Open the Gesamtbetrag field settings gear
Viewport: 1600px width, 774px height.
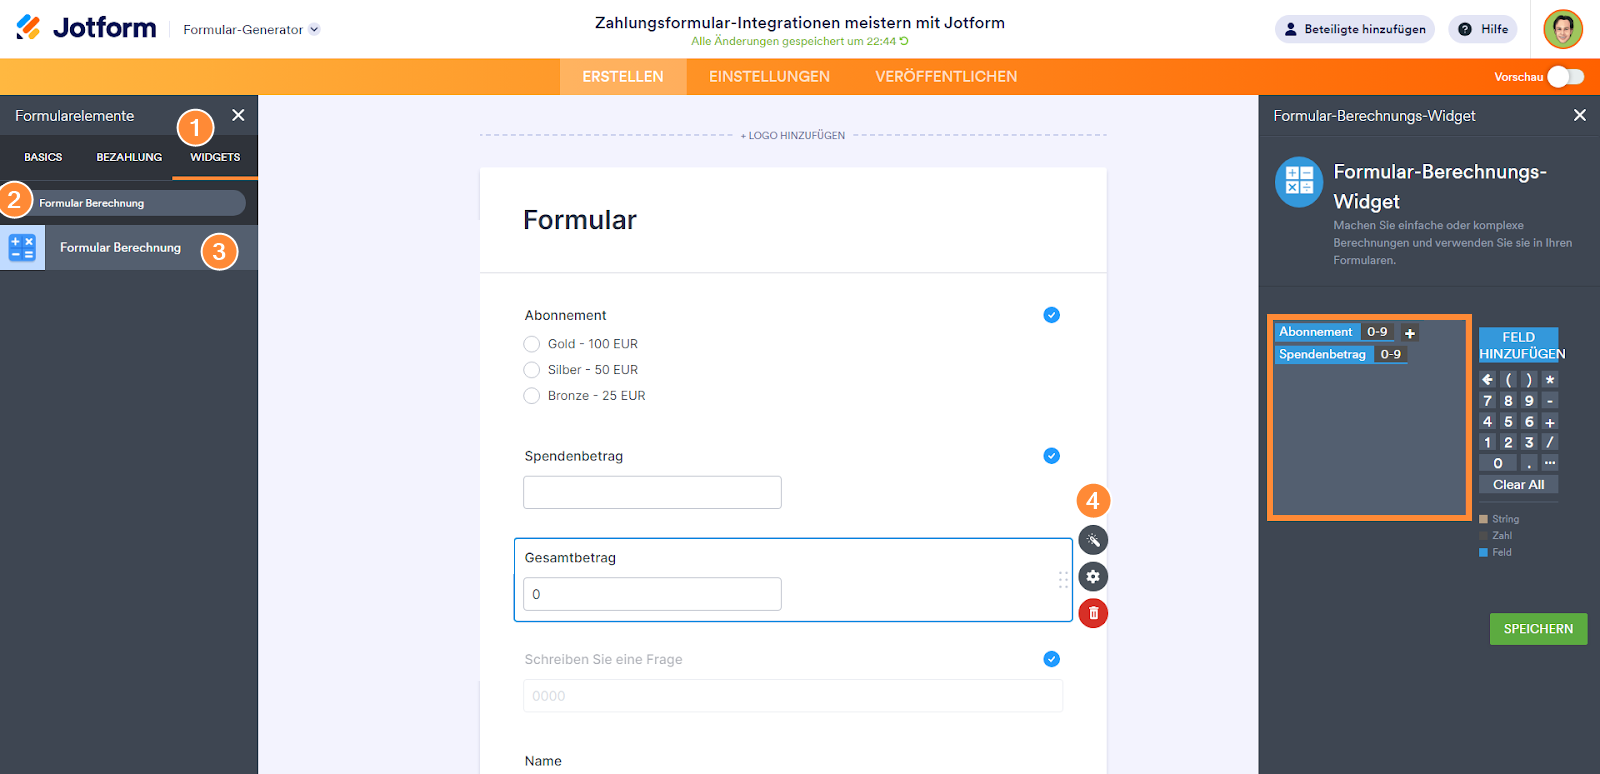point(1093,577)
